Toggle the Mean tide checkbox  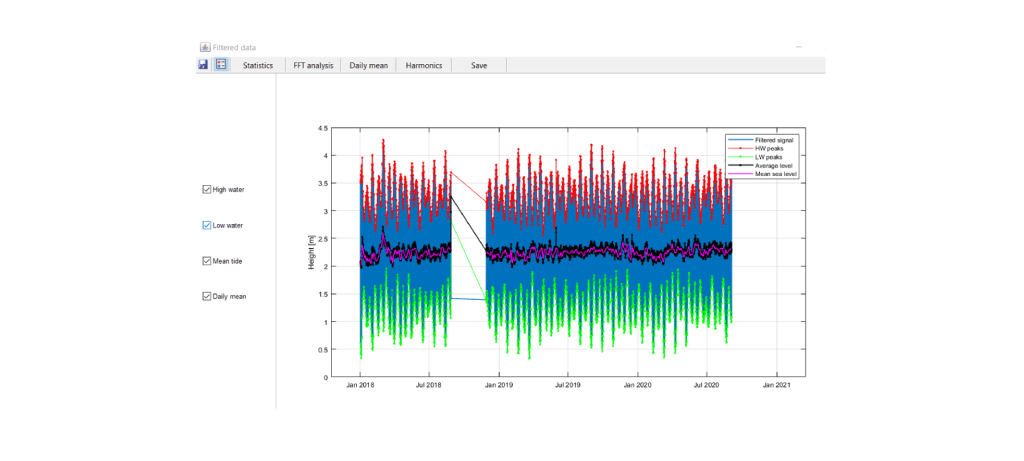(x=207, y=261)
